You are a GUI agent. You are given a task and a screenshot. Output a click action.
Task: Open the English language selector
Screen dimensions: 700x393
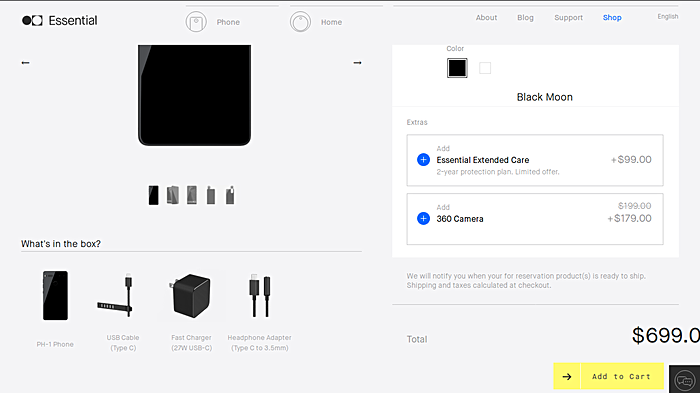tap(667, 17)
